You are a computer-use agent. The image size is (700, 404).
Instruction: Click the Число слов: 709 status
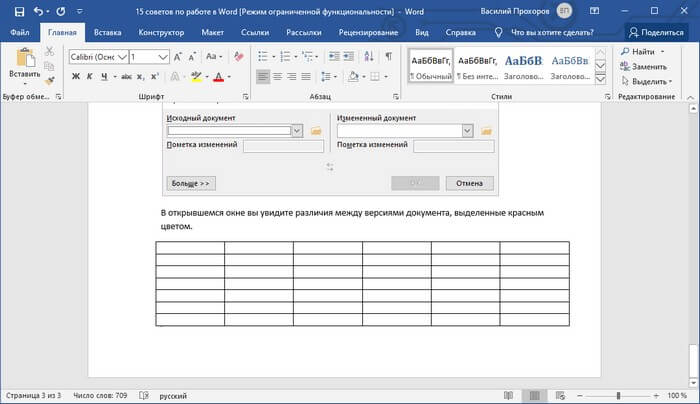100,396
